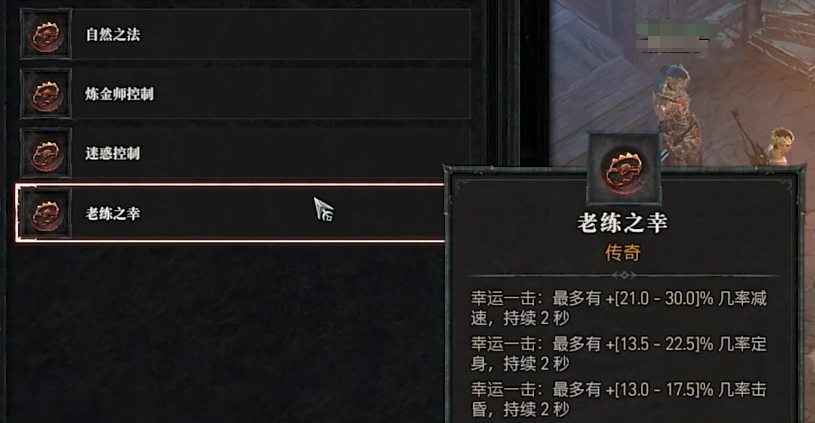
Task: Click the 老练之幸 aspect icon in the list
Action: tap(46, 213)
